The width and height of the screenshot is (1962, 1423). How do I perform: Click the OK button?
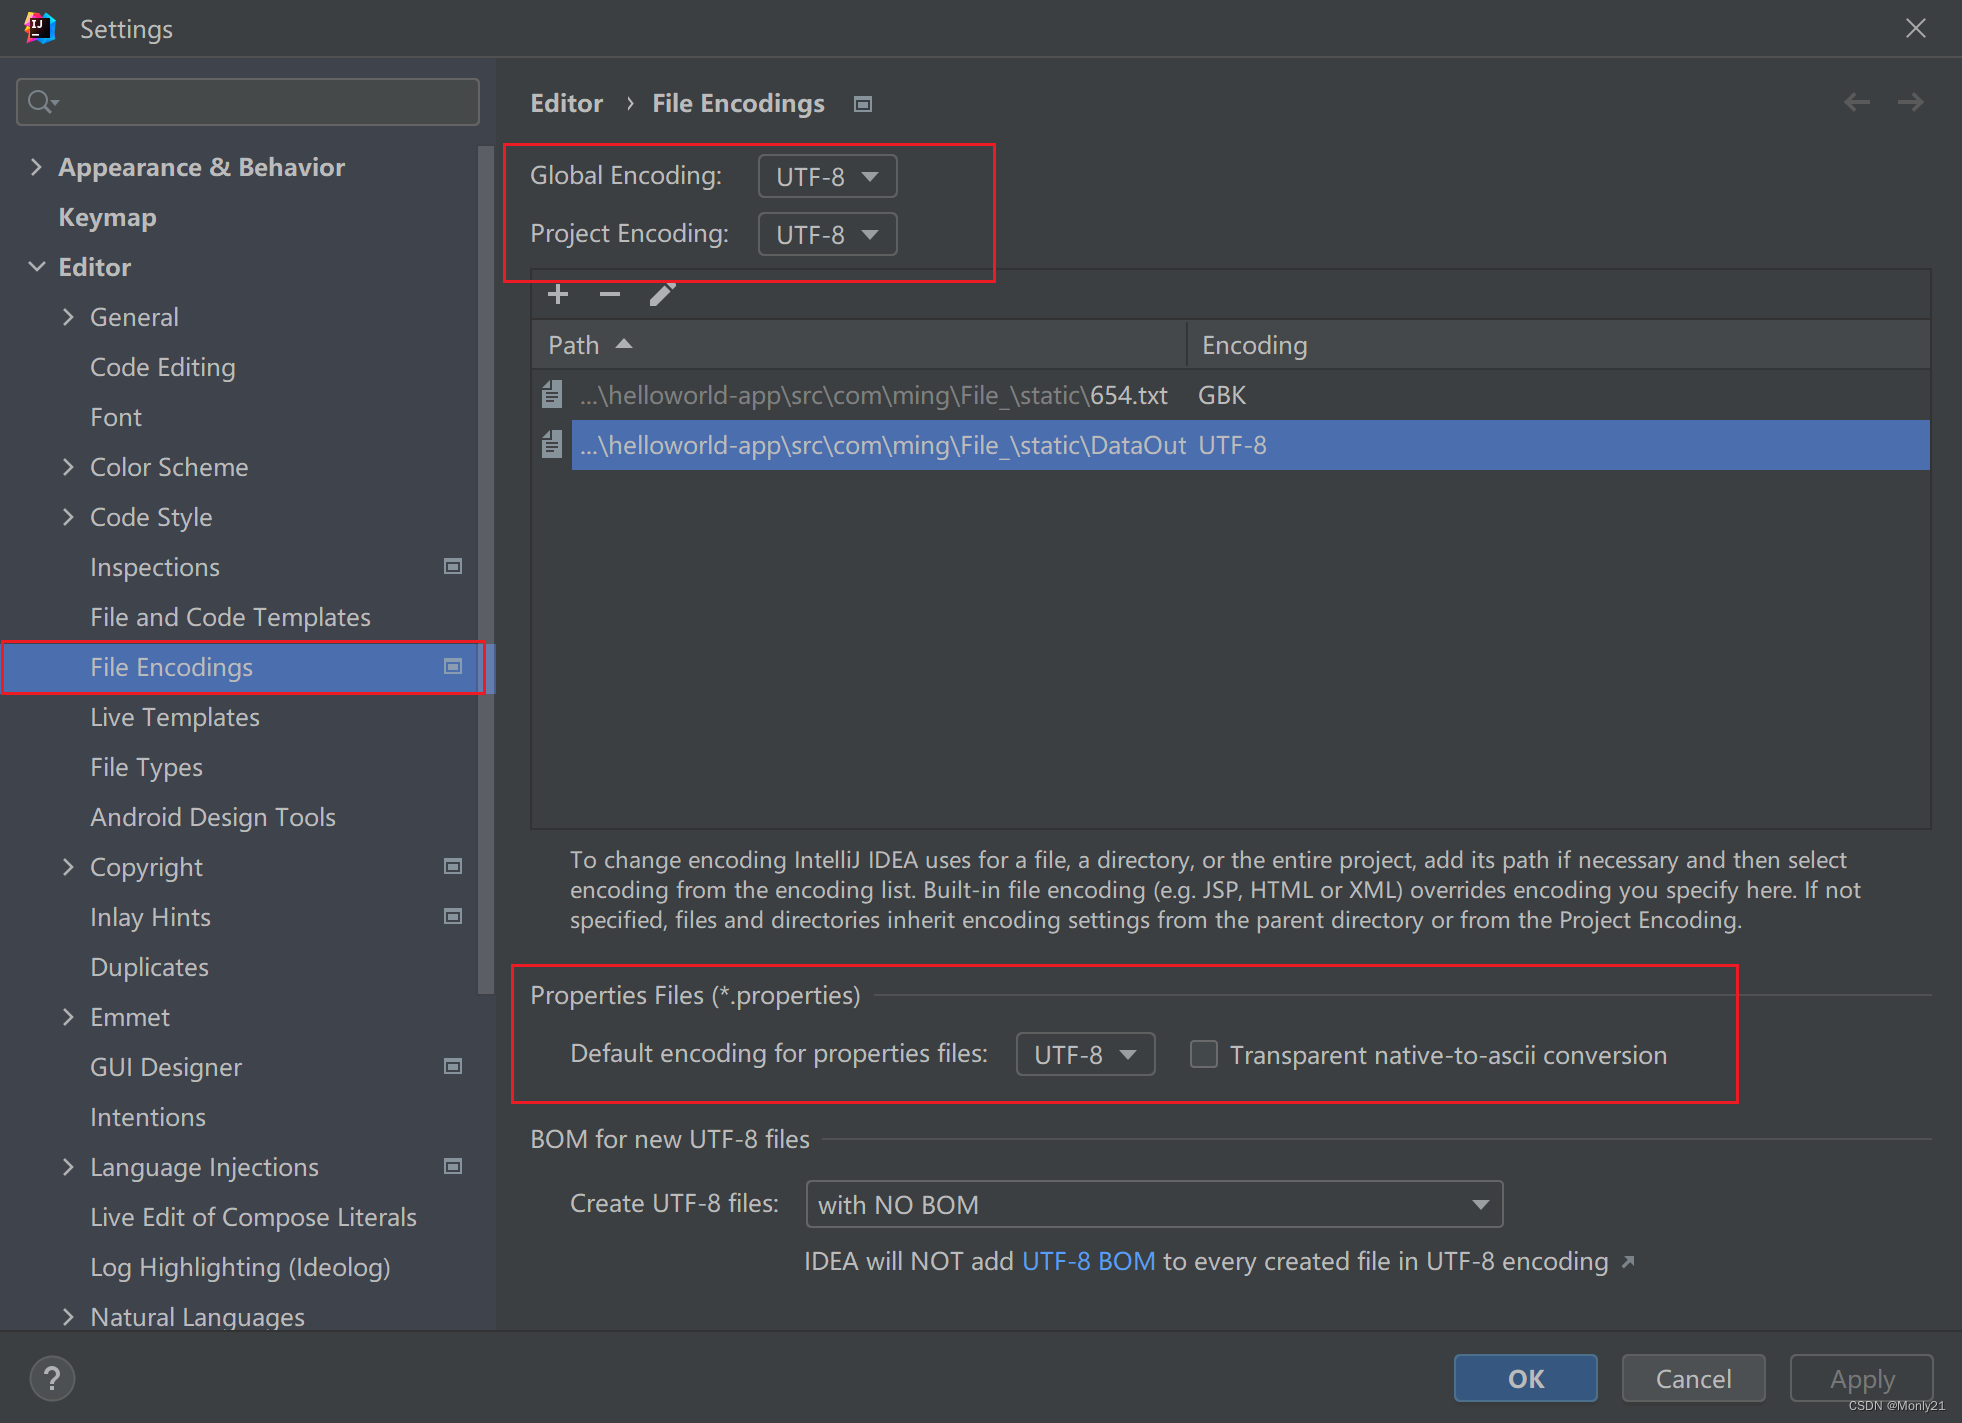[x=1525, y=1379]
